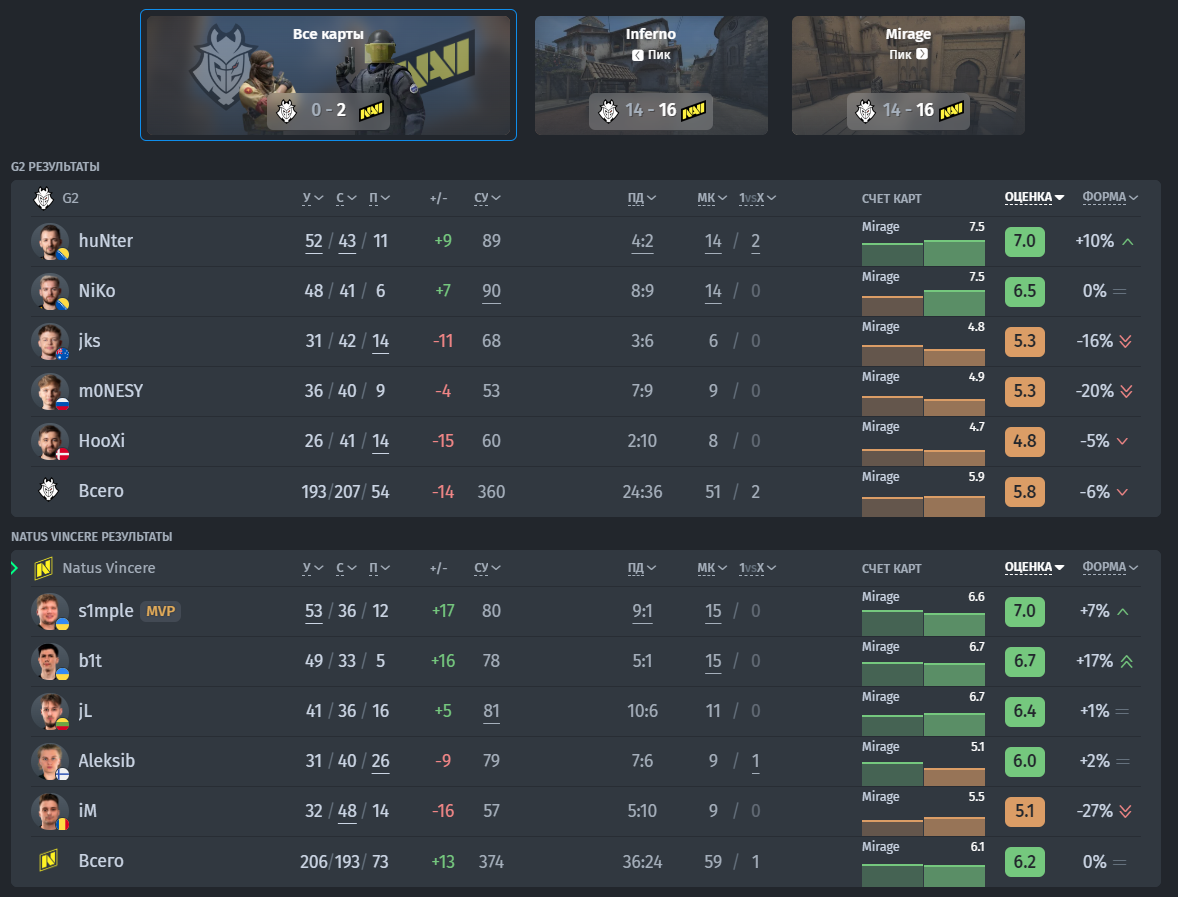Sort G2 table by ФОРМА column

pyautogui.click(x=1110, y=198)
